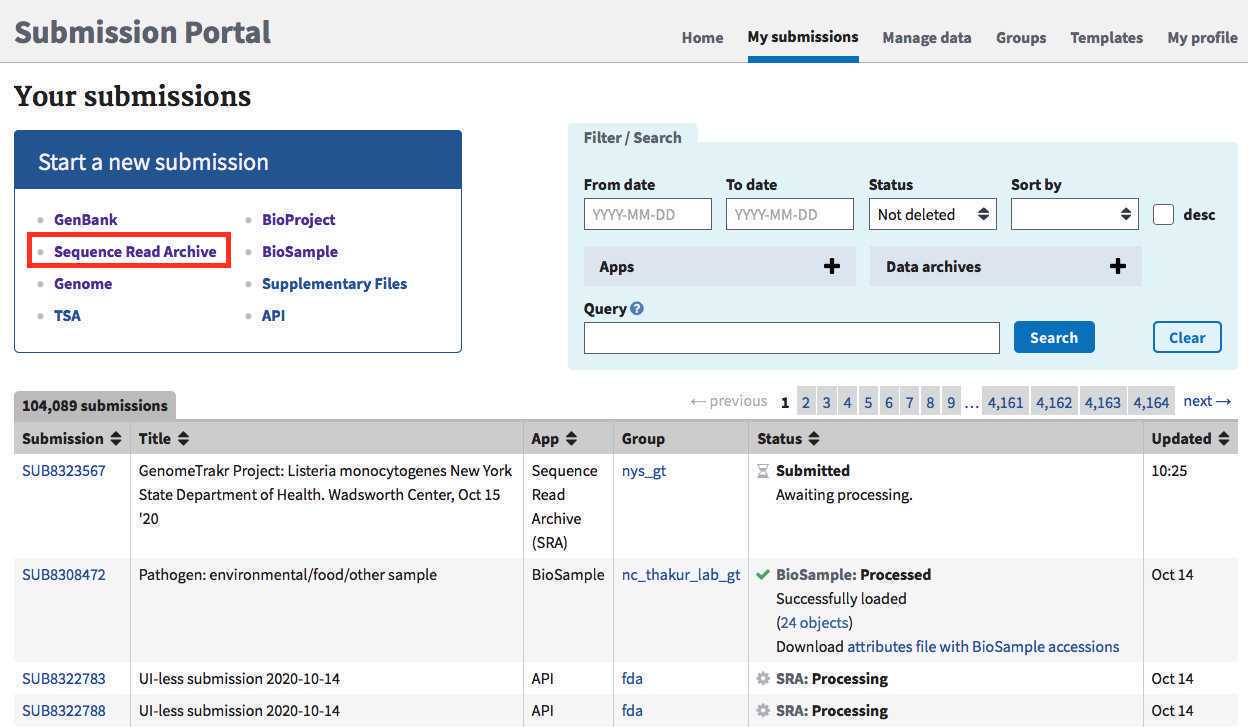Open submission SUB8323567
This screenshot has width=1248, height=727.
(x=64, y=470)
